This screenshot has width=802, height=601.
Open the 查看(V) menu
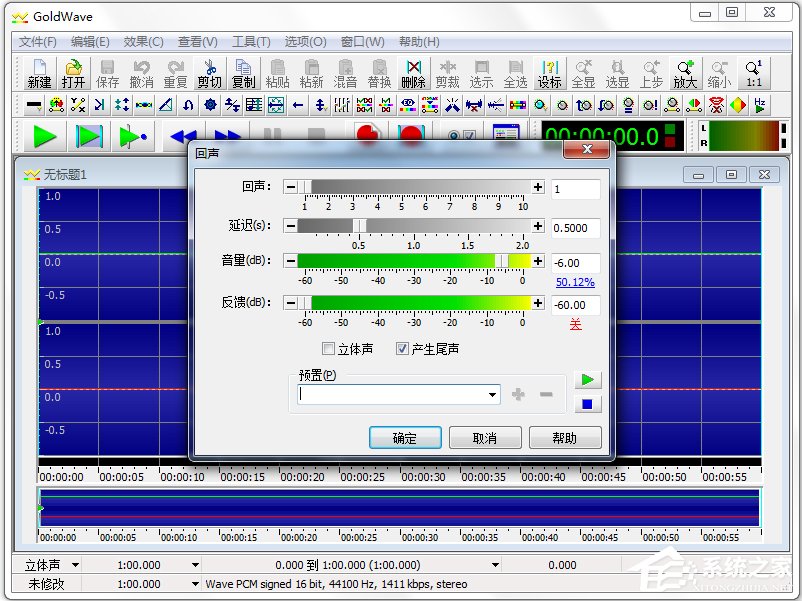click(x=197, y=42)
